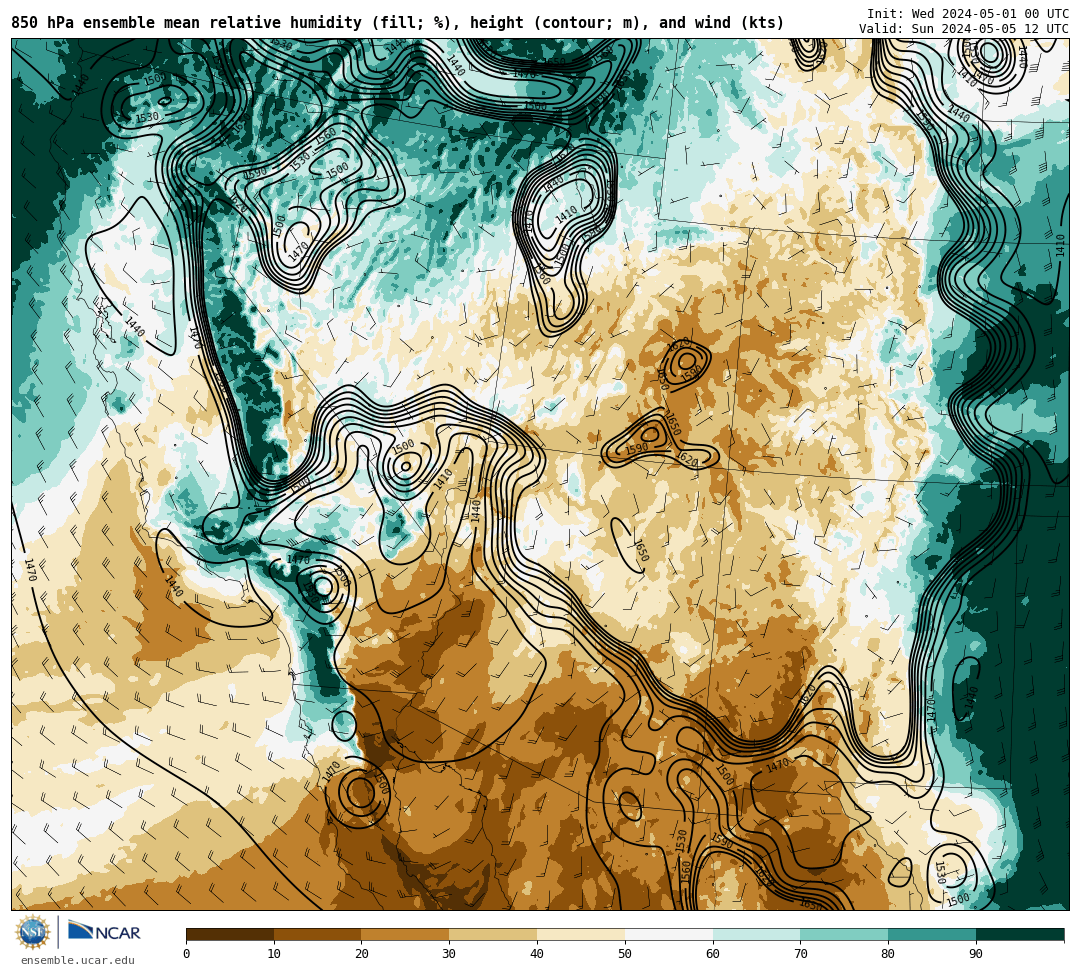Click the Valid: Sun 2024-05-05 12 UTC text
Image resolution: width=1080 pixels, height=973 pixels.
click(x=964, y=28)
